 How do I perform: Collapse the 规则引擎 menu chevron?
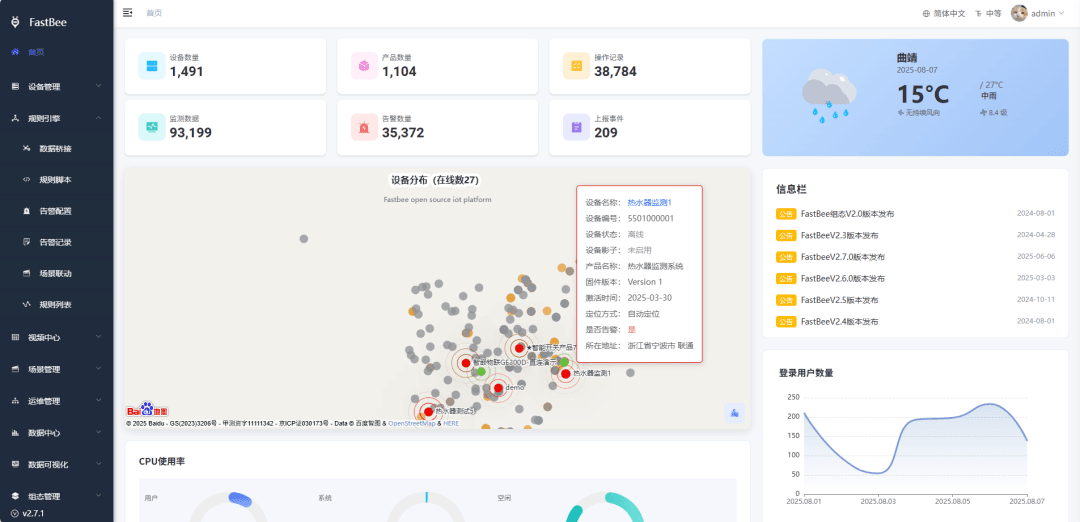coord(98,118)
